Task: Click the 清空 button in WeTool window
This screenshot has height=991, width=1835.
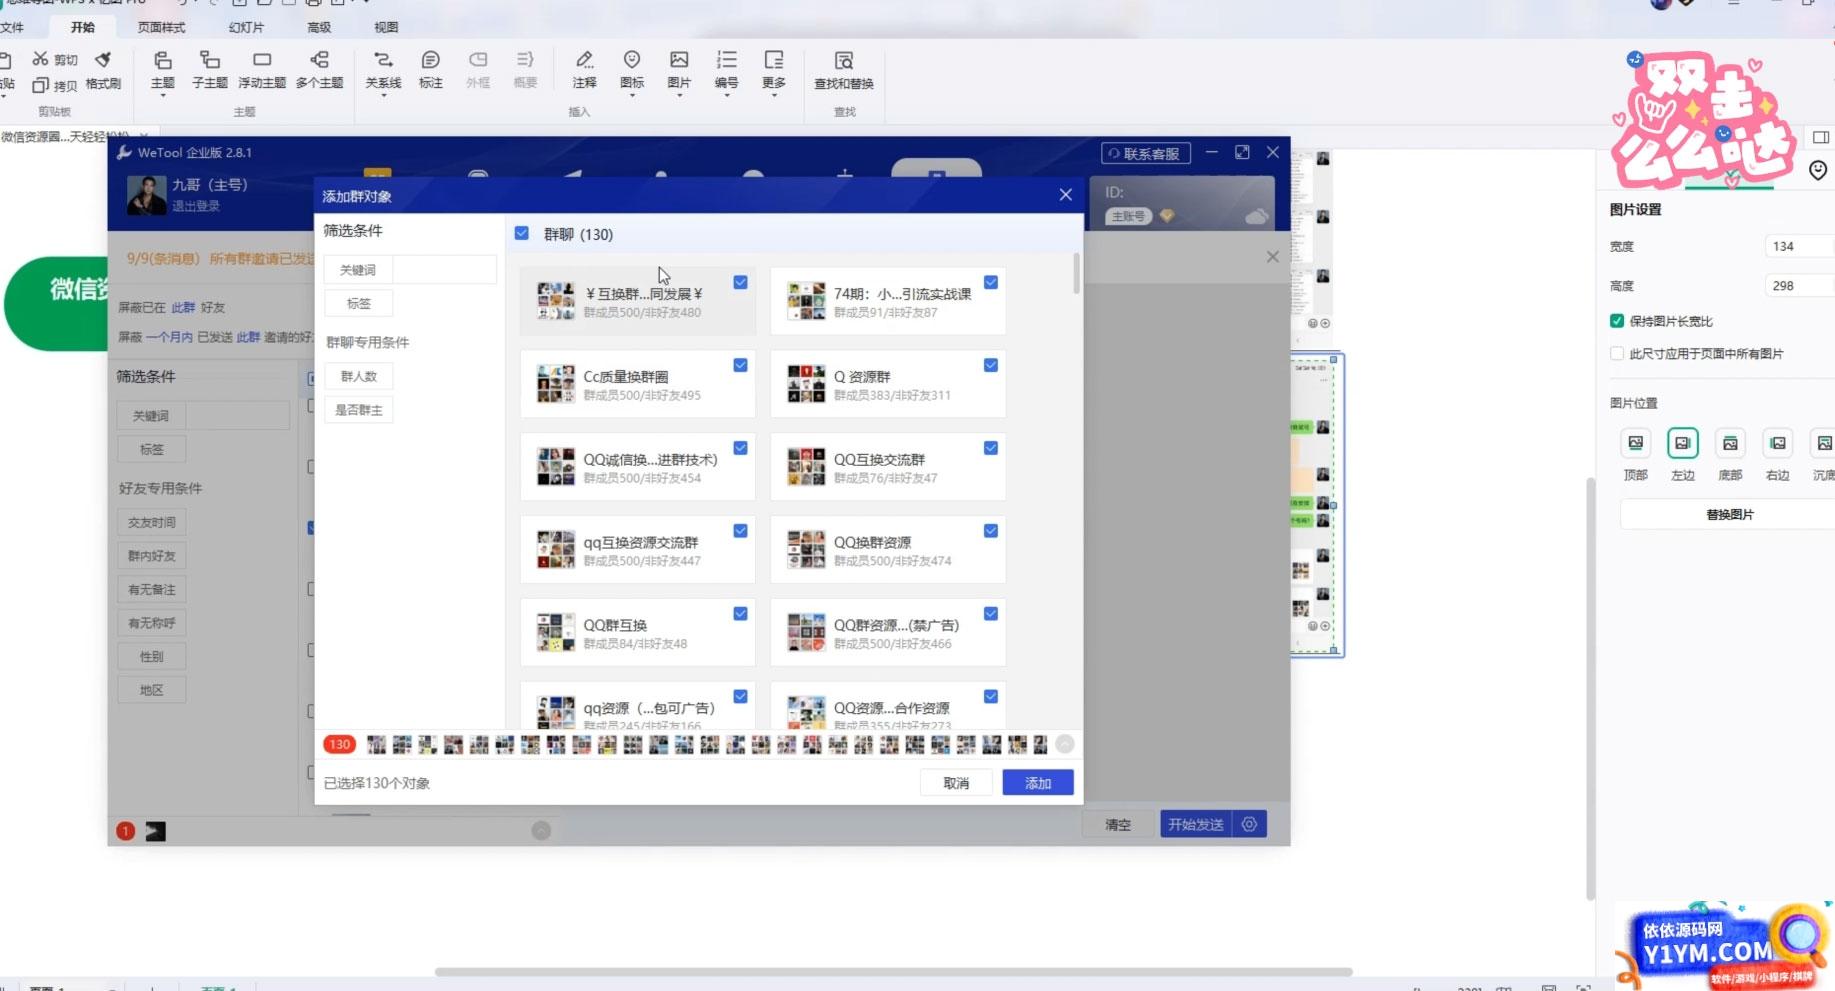Action: tap(1118, 825)
